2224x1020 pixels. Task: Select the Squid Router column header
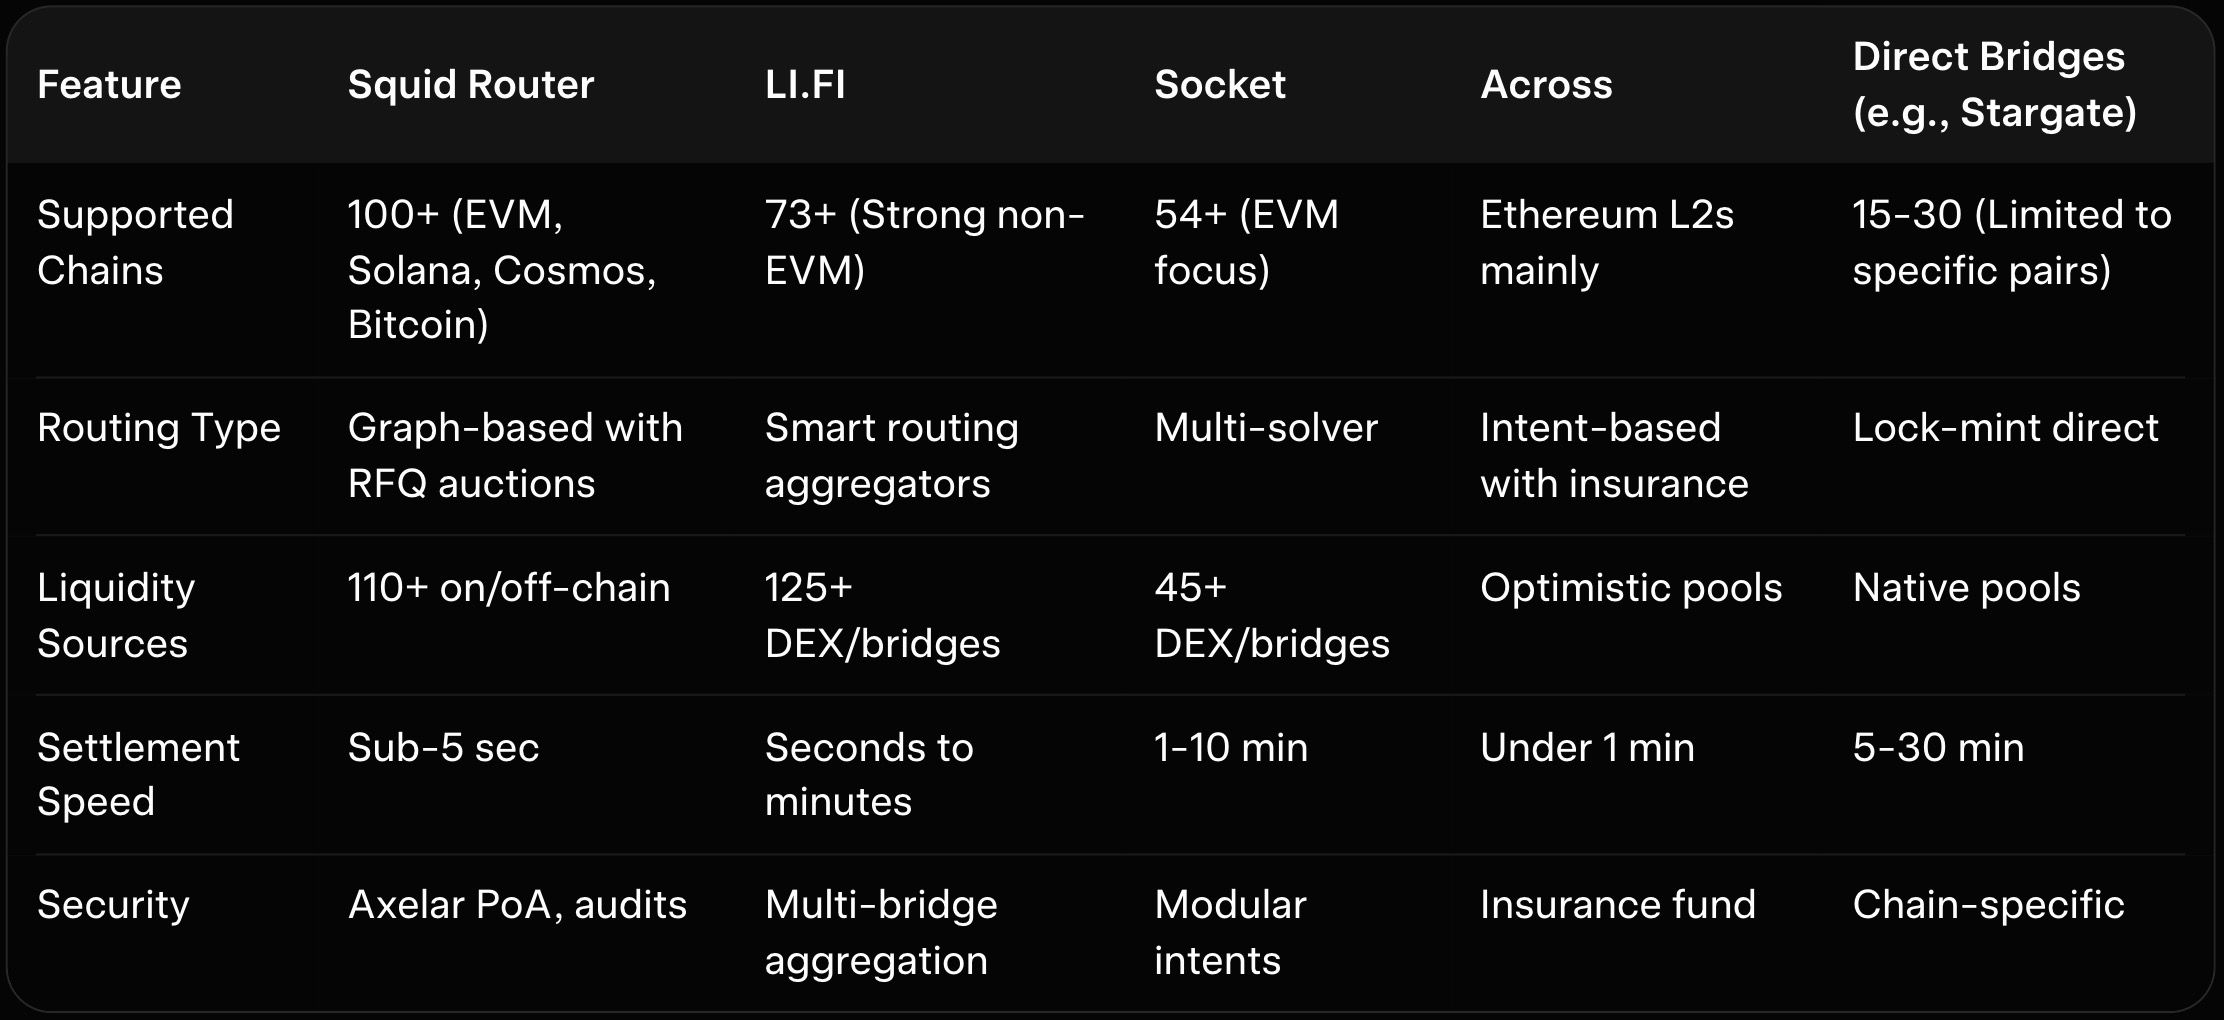(470, 85)
